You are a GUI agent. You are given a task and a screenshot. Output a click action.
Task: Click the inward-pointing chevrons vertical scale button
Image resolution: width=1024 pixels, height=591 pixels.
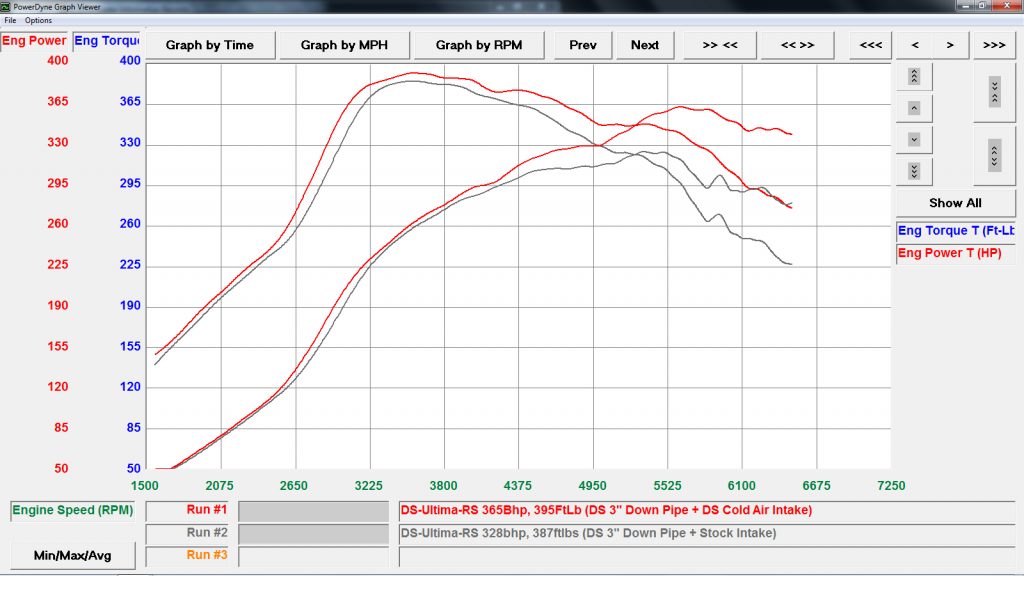pos(994,92)
